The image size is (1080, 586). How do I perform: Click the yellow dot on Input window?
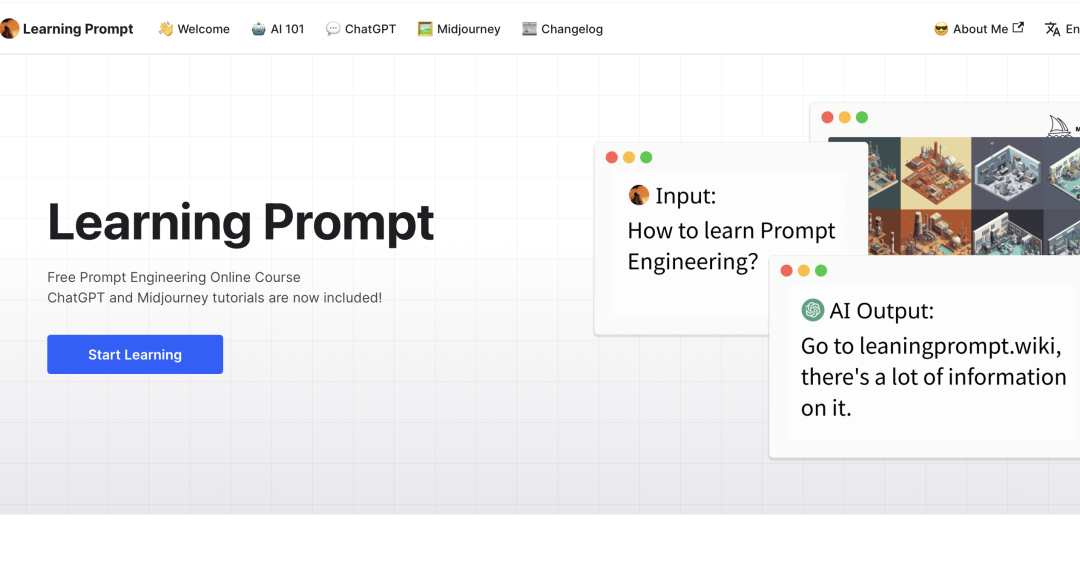tap(629, 157)
